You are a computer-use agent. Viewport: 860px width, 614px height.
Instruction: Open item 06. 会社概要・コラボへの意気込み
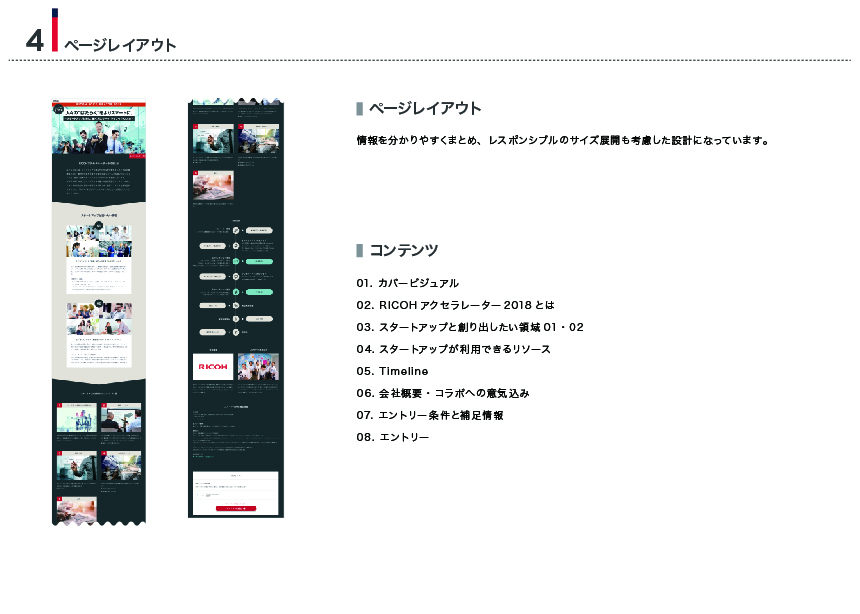pos(442,393)
